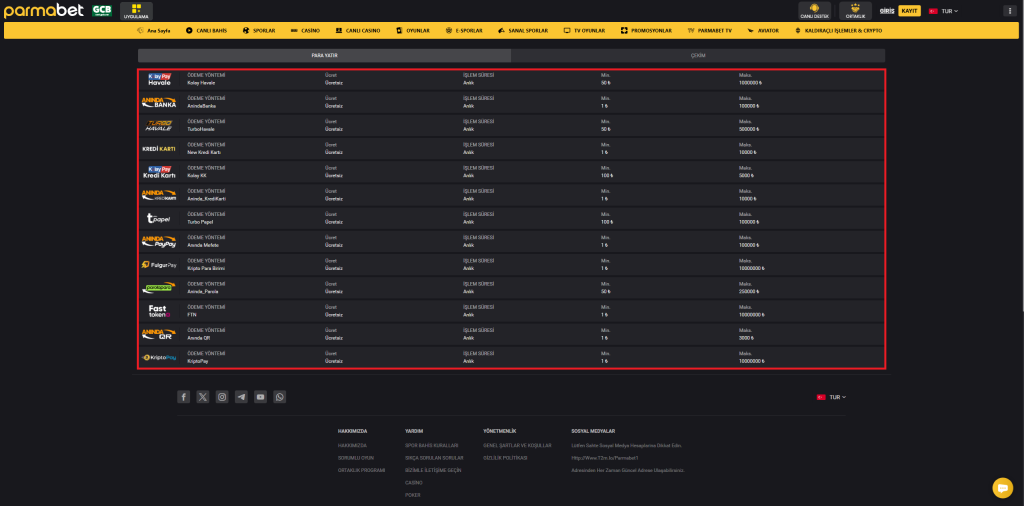Open the three-dot menu in header
The image size is (1024, 510).
[x=1008, y=11]
